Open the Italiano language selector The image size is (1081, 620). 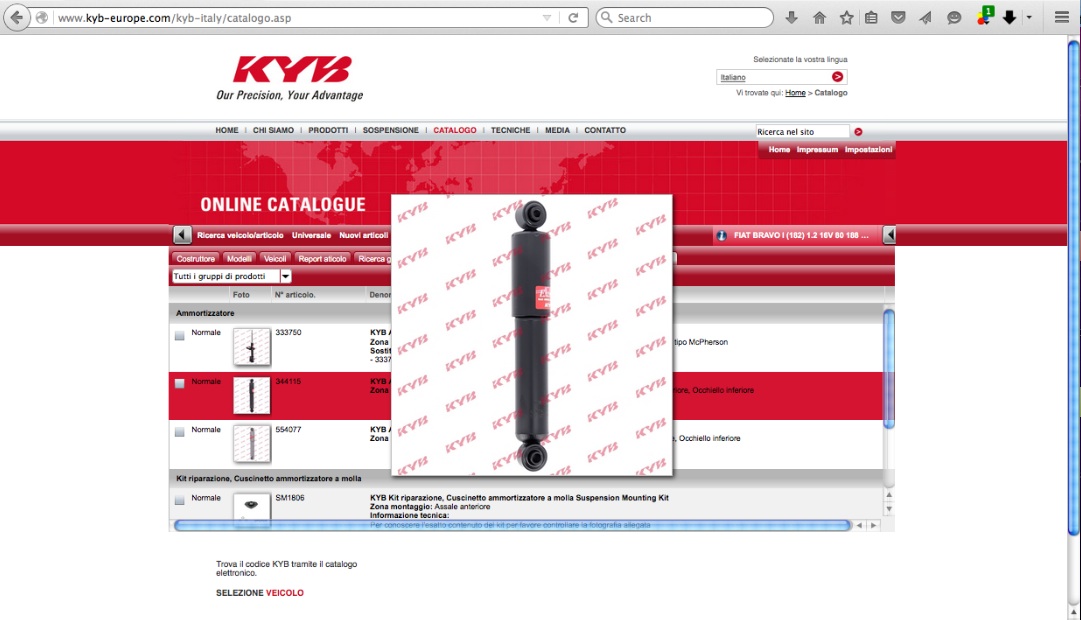(781, 77)
